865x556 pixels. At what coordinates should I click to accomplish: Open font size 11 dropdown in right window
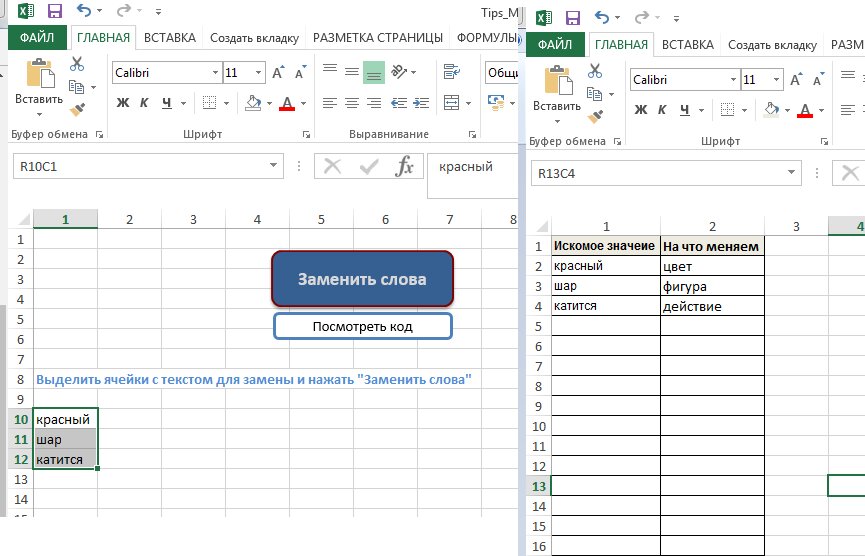click(776, 80)
